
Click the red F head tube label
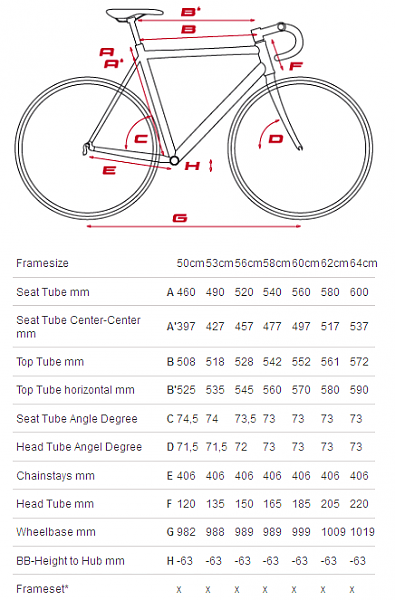(x=296, y=66)
